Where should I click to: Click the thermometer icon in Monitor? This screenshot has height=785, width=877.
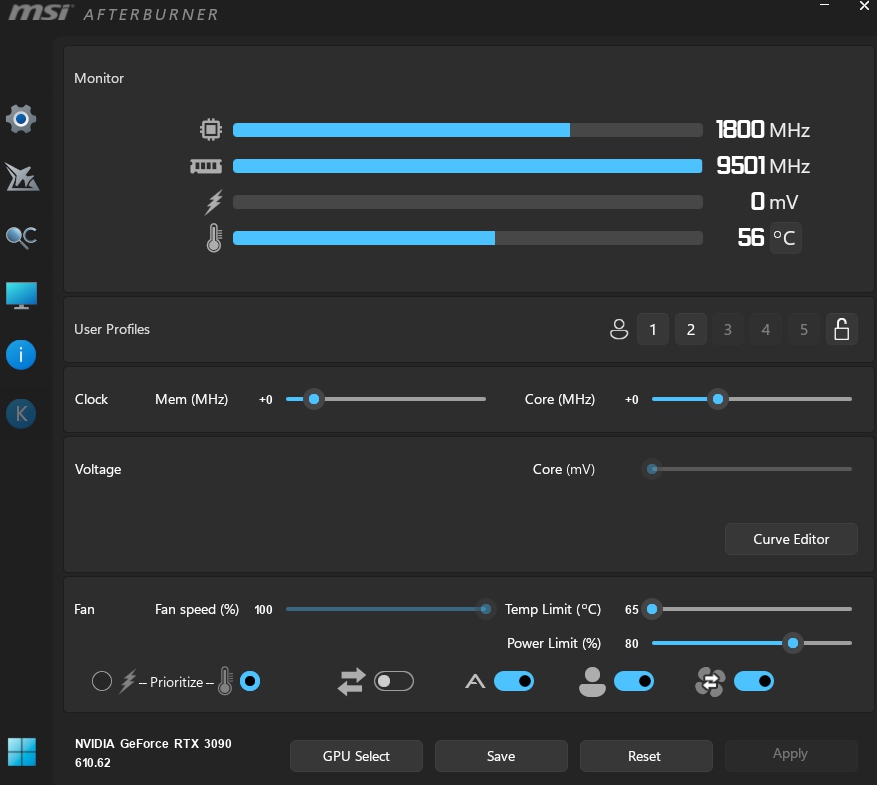pyautogui.click(x=214, y=238)
